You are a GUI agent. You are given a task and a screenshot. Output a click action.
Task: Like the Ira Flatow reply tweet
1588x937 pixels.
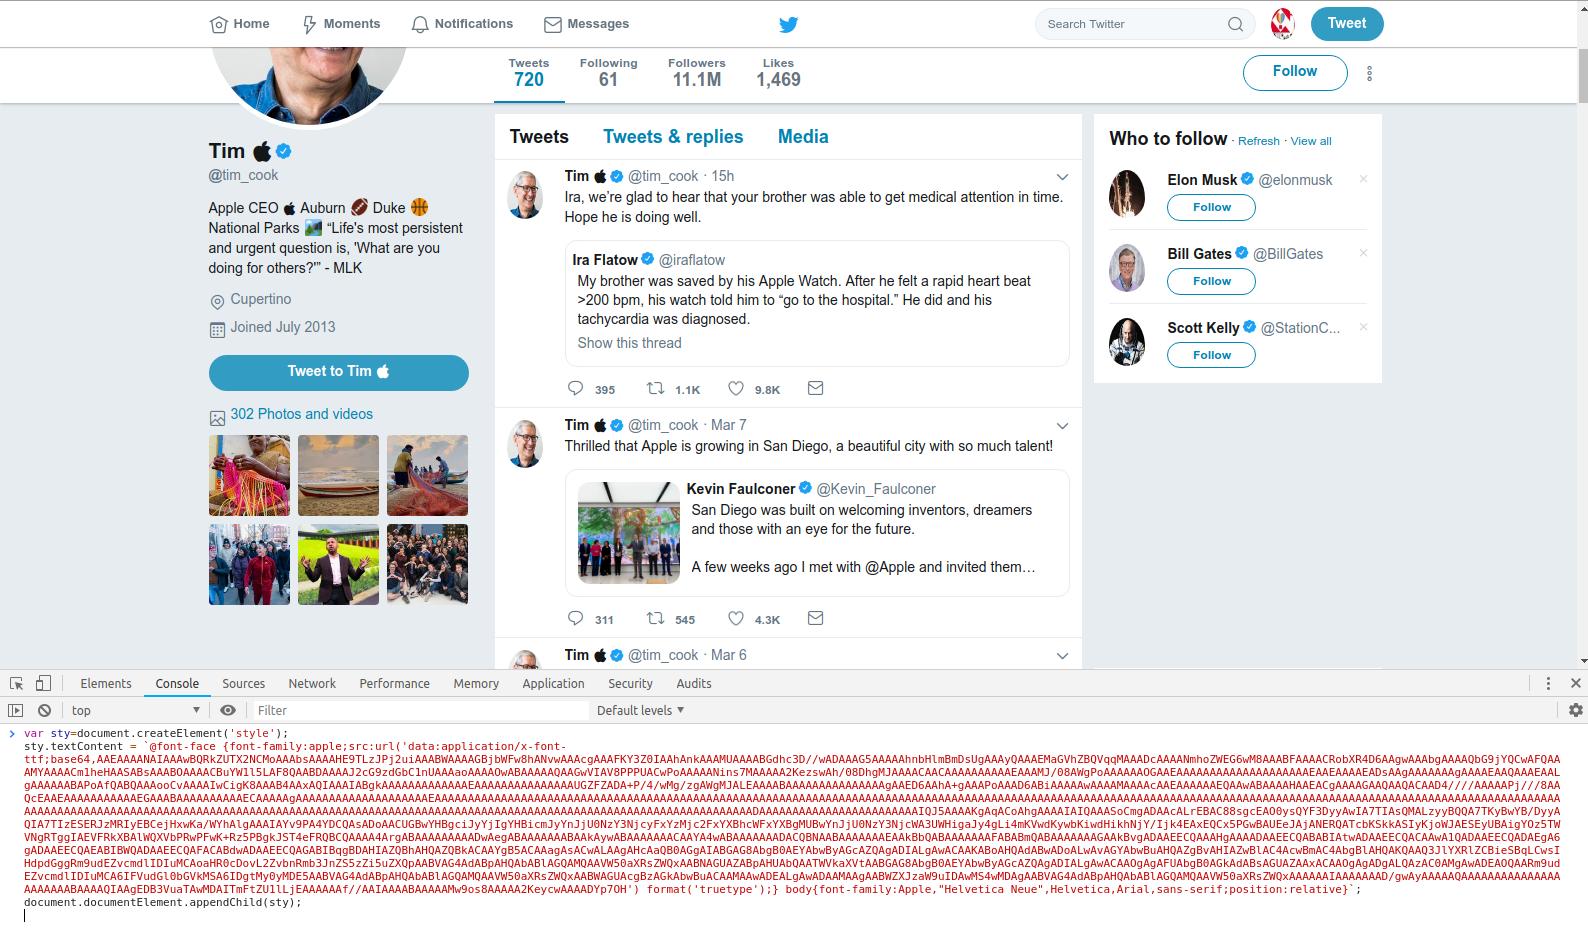coord(736,388)
